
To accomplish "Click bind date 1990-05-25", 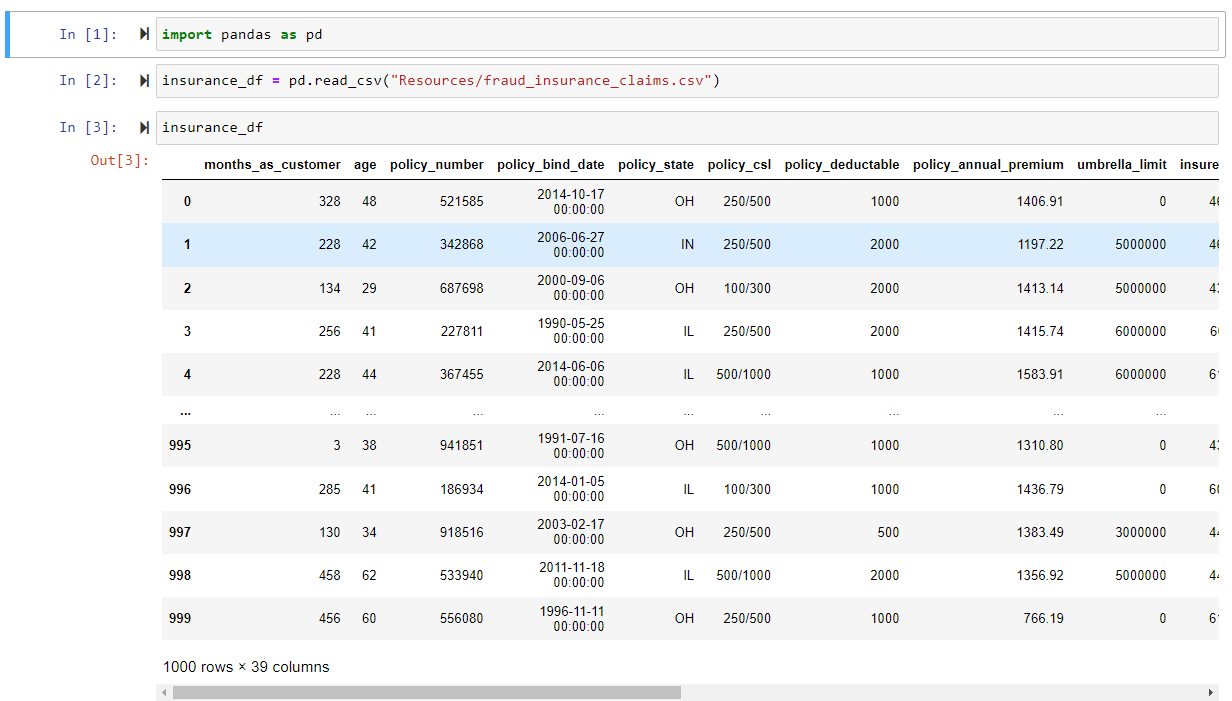I will click(571, 324).
